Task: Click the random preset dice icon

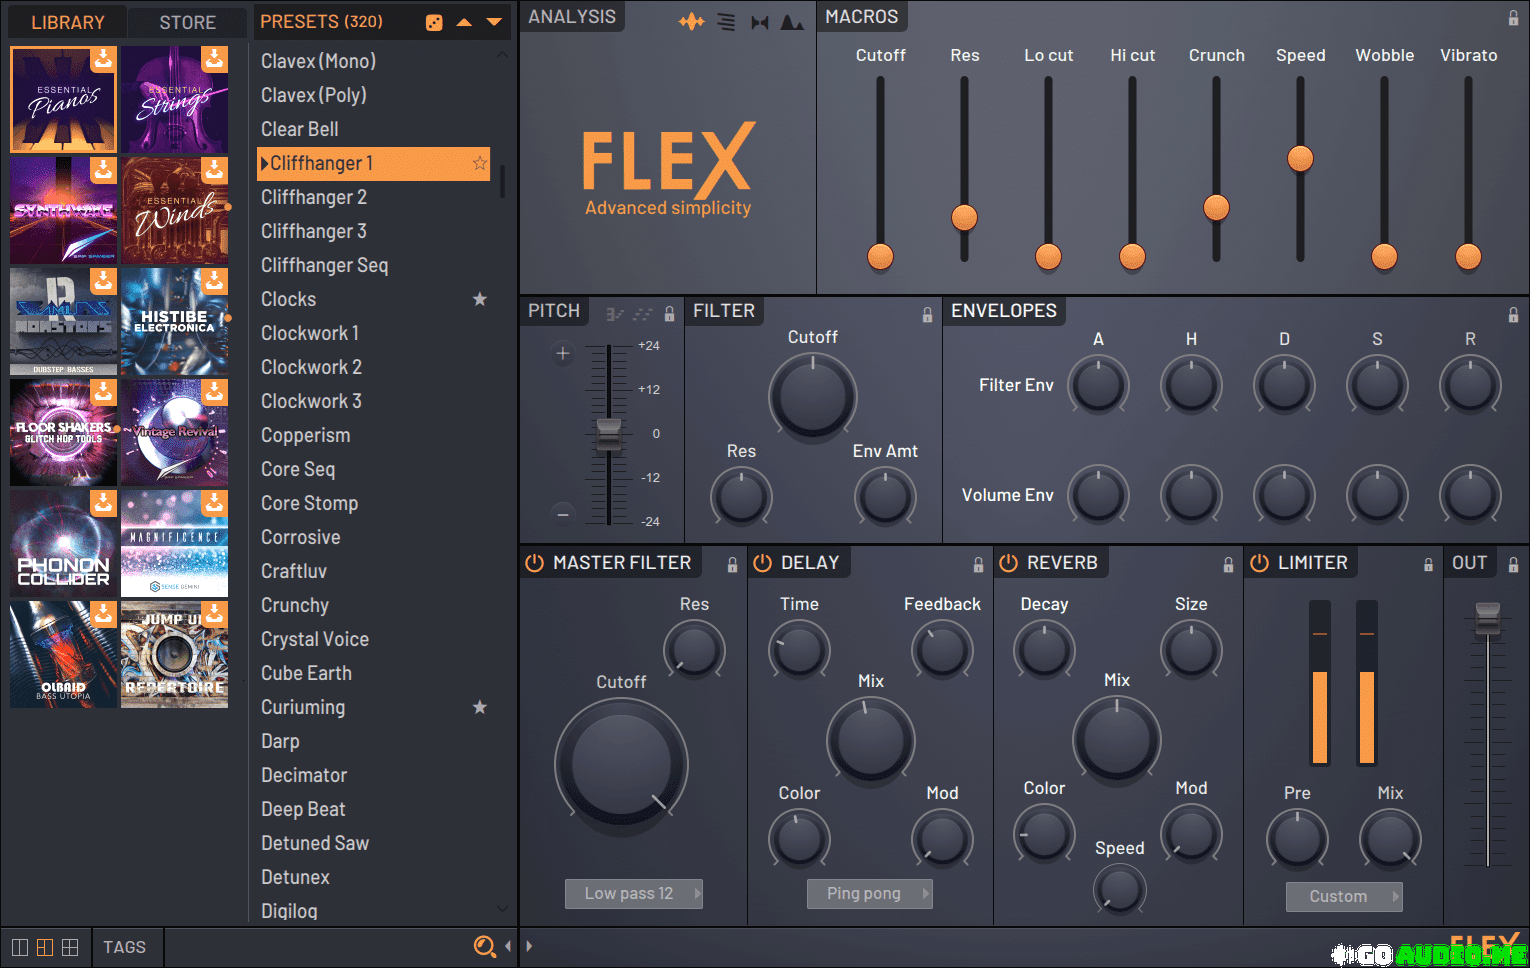Action: click(434, 22)
